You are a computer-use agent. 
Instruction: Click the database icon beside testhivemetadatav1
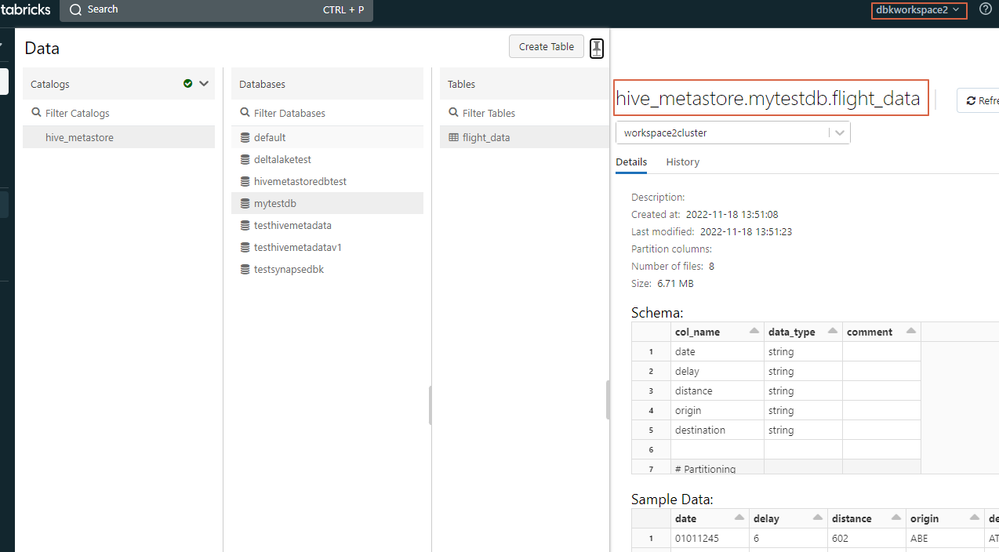coord(245,247)
